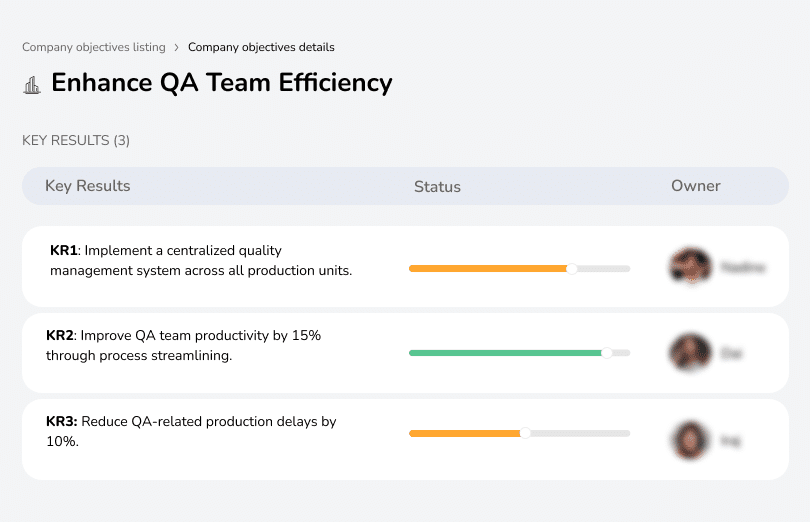Click the KEY RESULTS (3) heading
This screenshot has height=522, width=810.
click(76, 141)
